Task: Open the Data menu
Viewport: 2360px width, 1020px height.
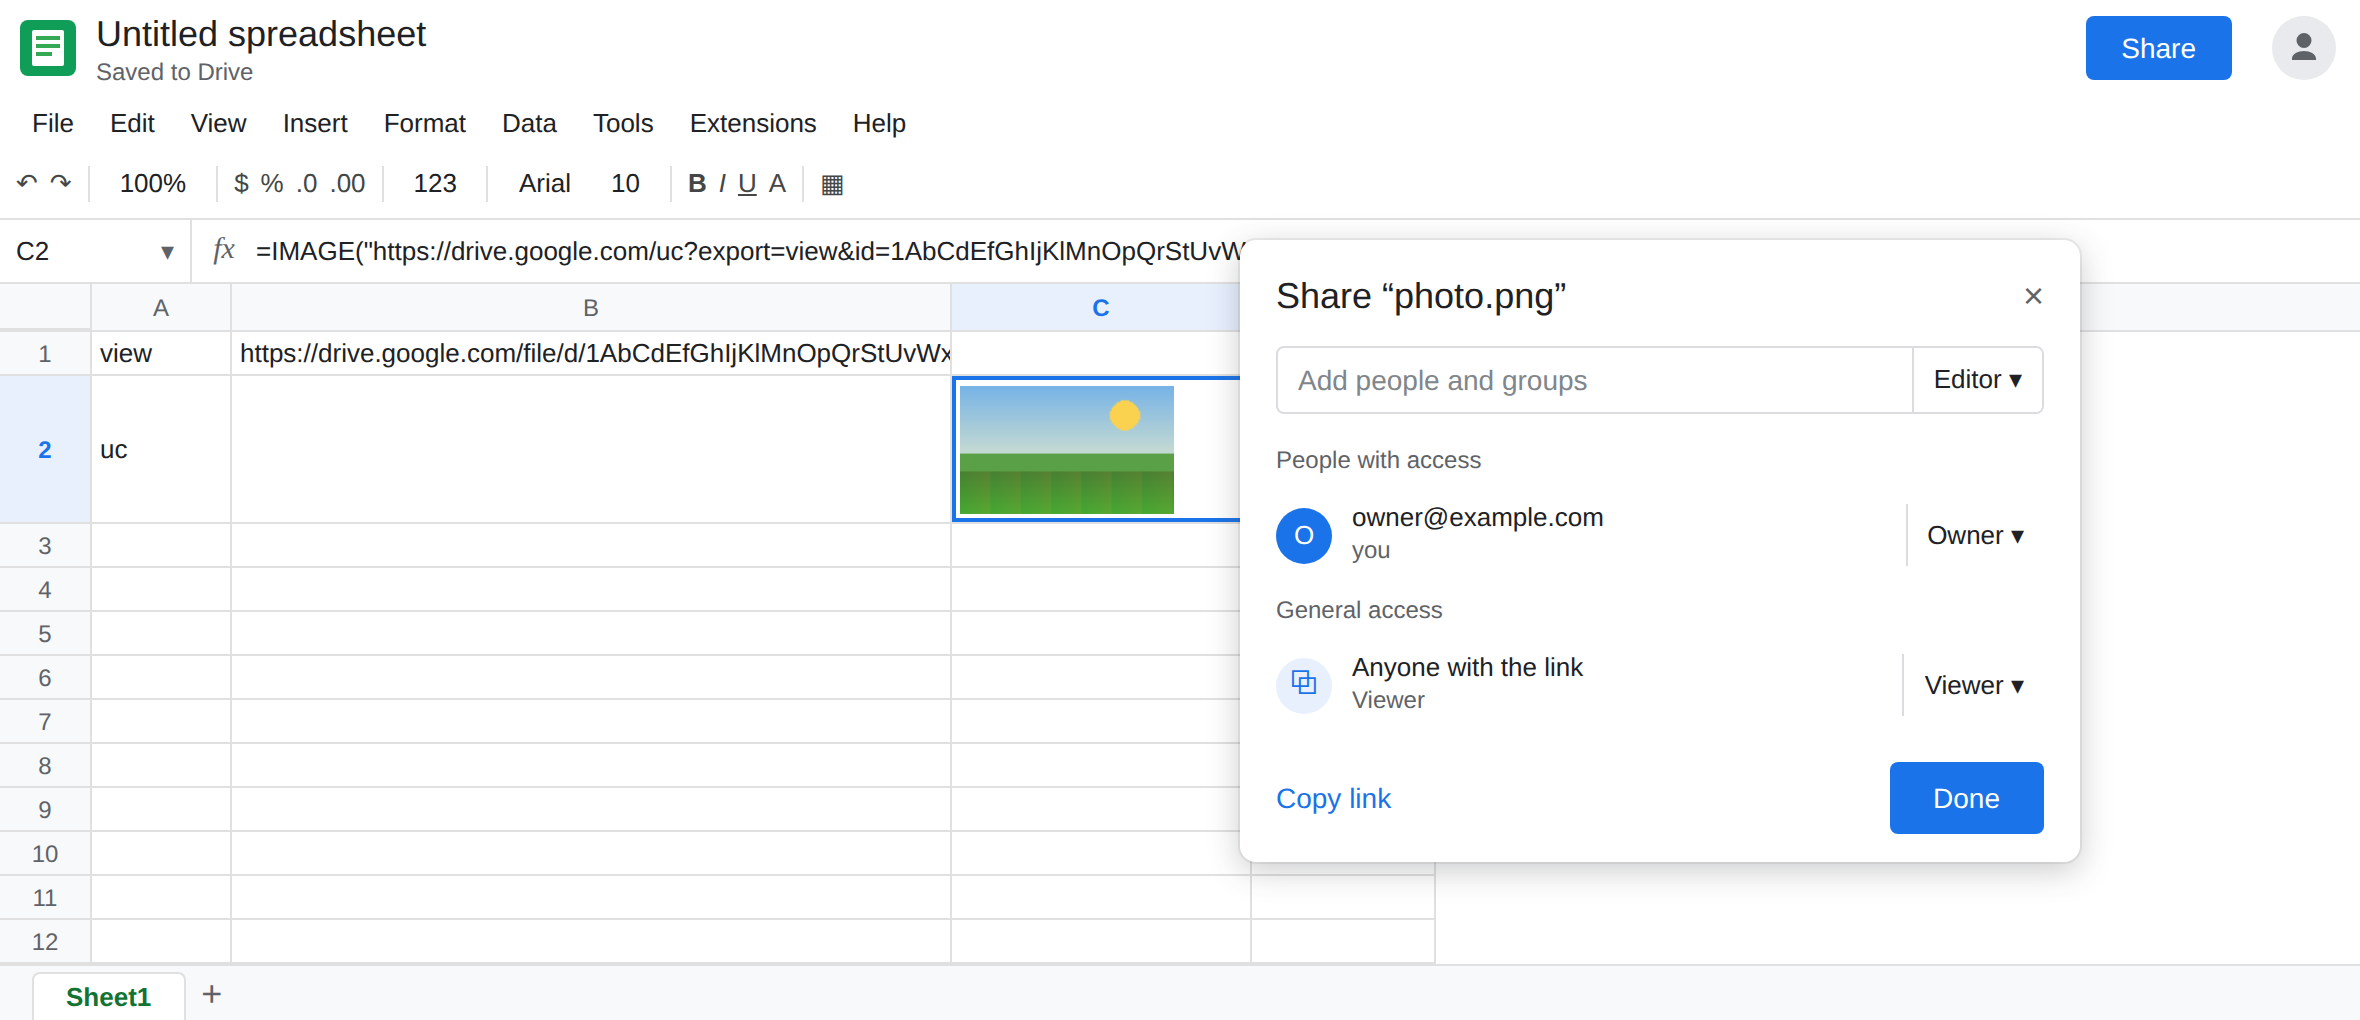Action: coord(529,123)
